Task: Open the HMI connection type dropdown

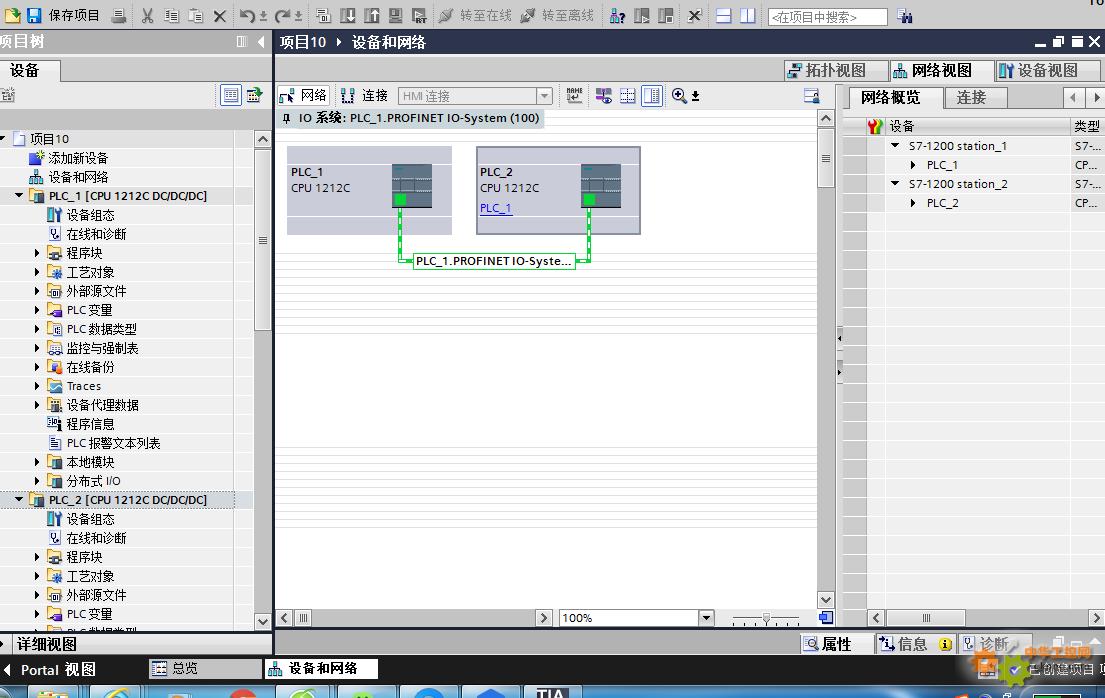Action: pos(544,96)
